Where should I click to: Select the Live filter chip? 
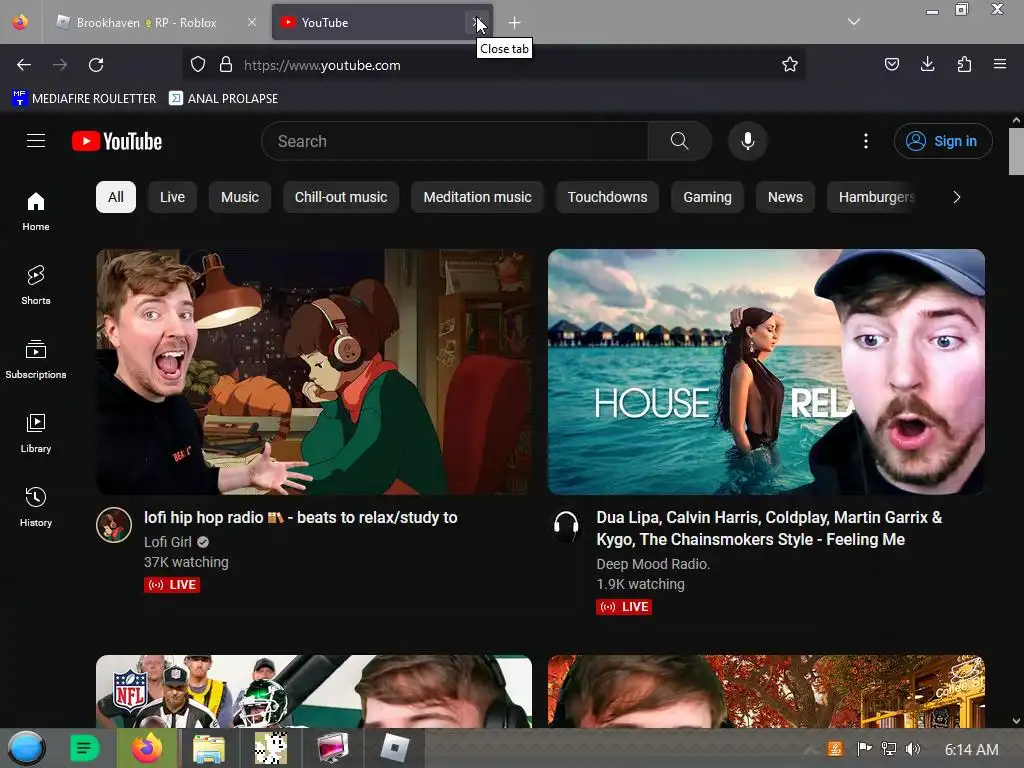click(x=172, y=197)
